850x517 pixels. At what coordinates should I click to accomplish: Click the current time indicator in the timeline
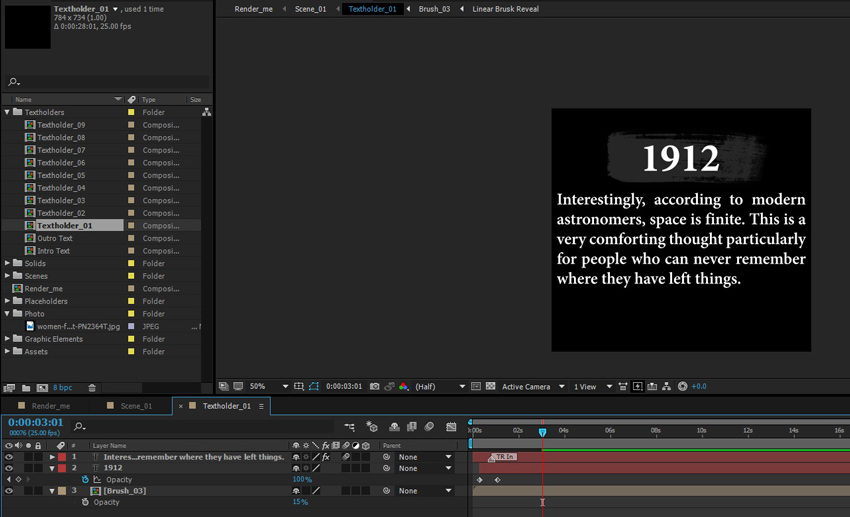point(542,432)
